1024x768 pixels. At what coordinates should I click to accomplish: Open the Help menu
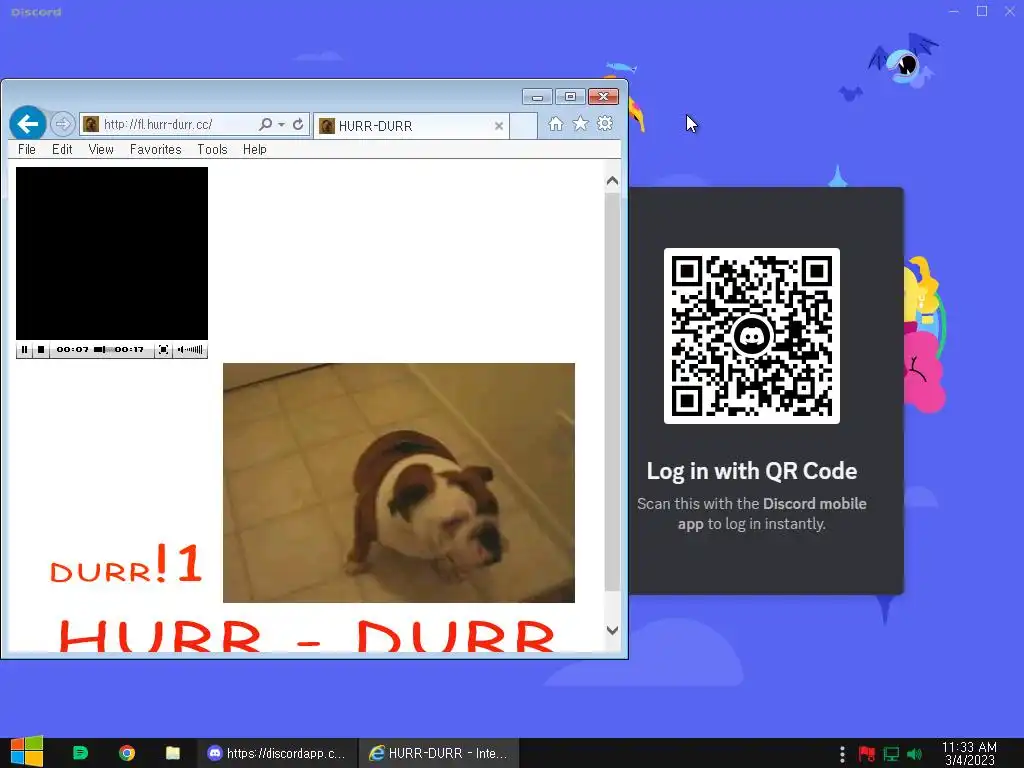(x=255, y=150)
